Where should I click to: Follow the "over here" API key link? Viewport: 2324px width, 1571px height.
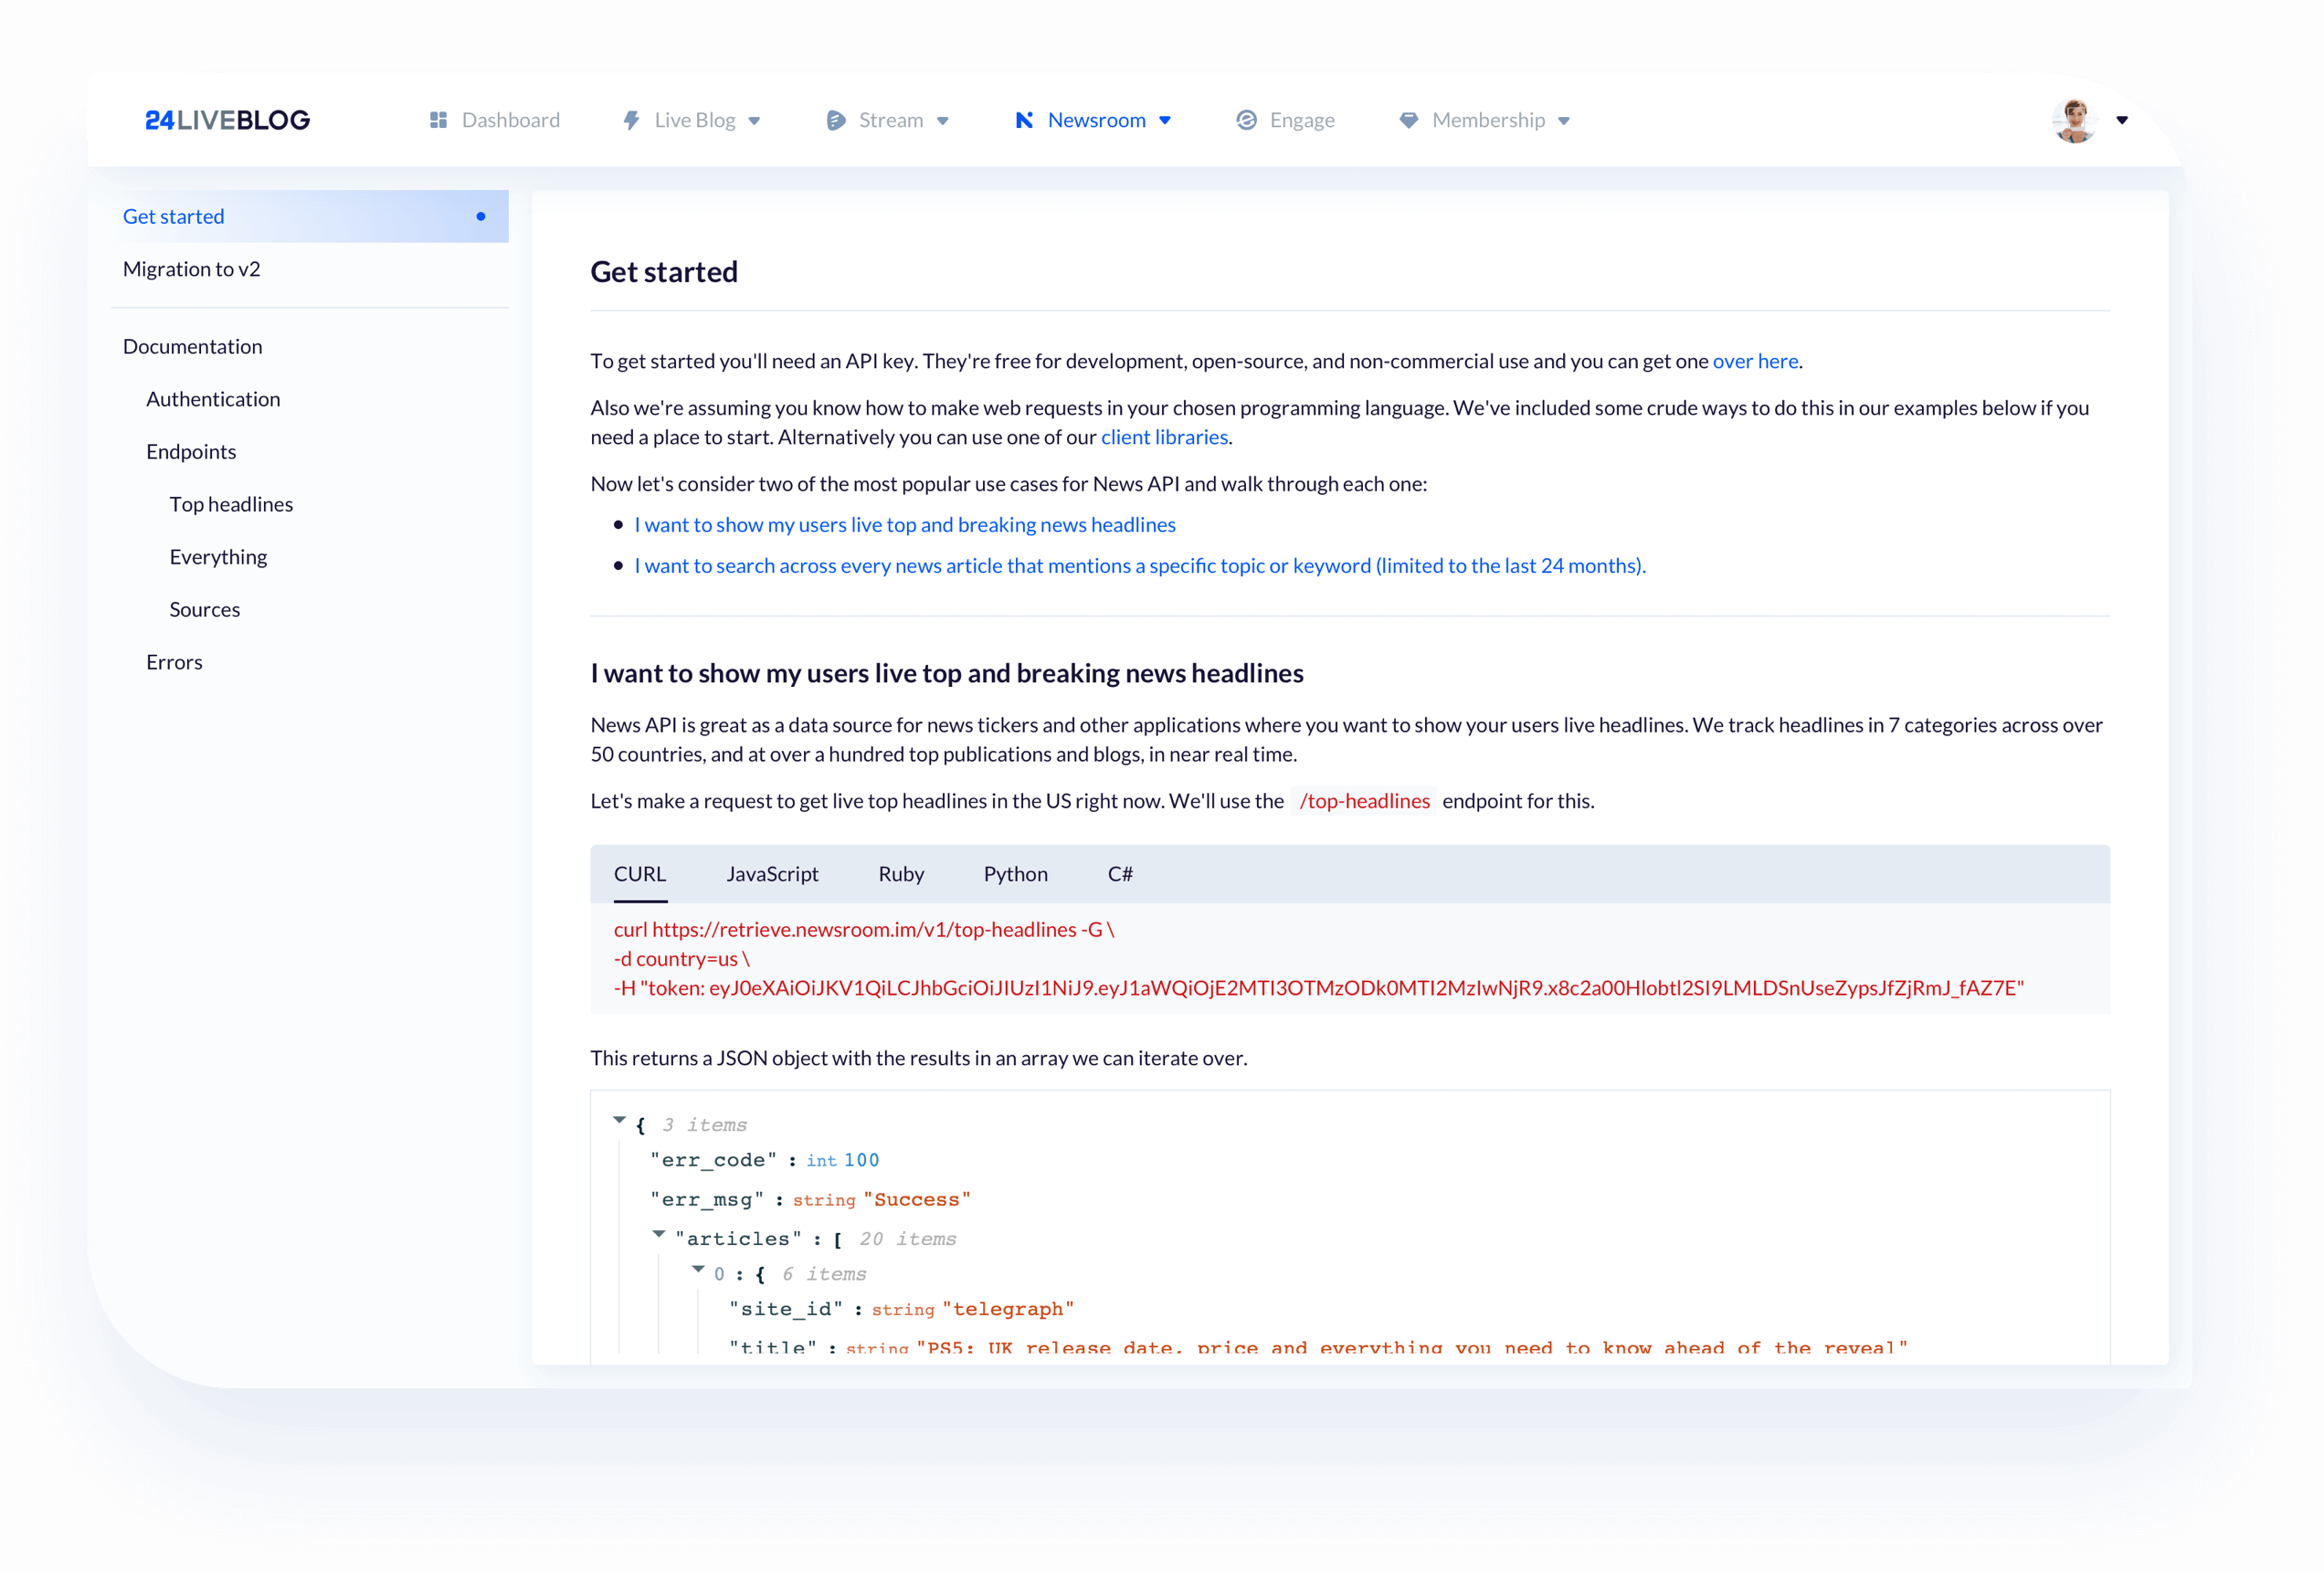pyautogui.click(x=1755, y=361)
